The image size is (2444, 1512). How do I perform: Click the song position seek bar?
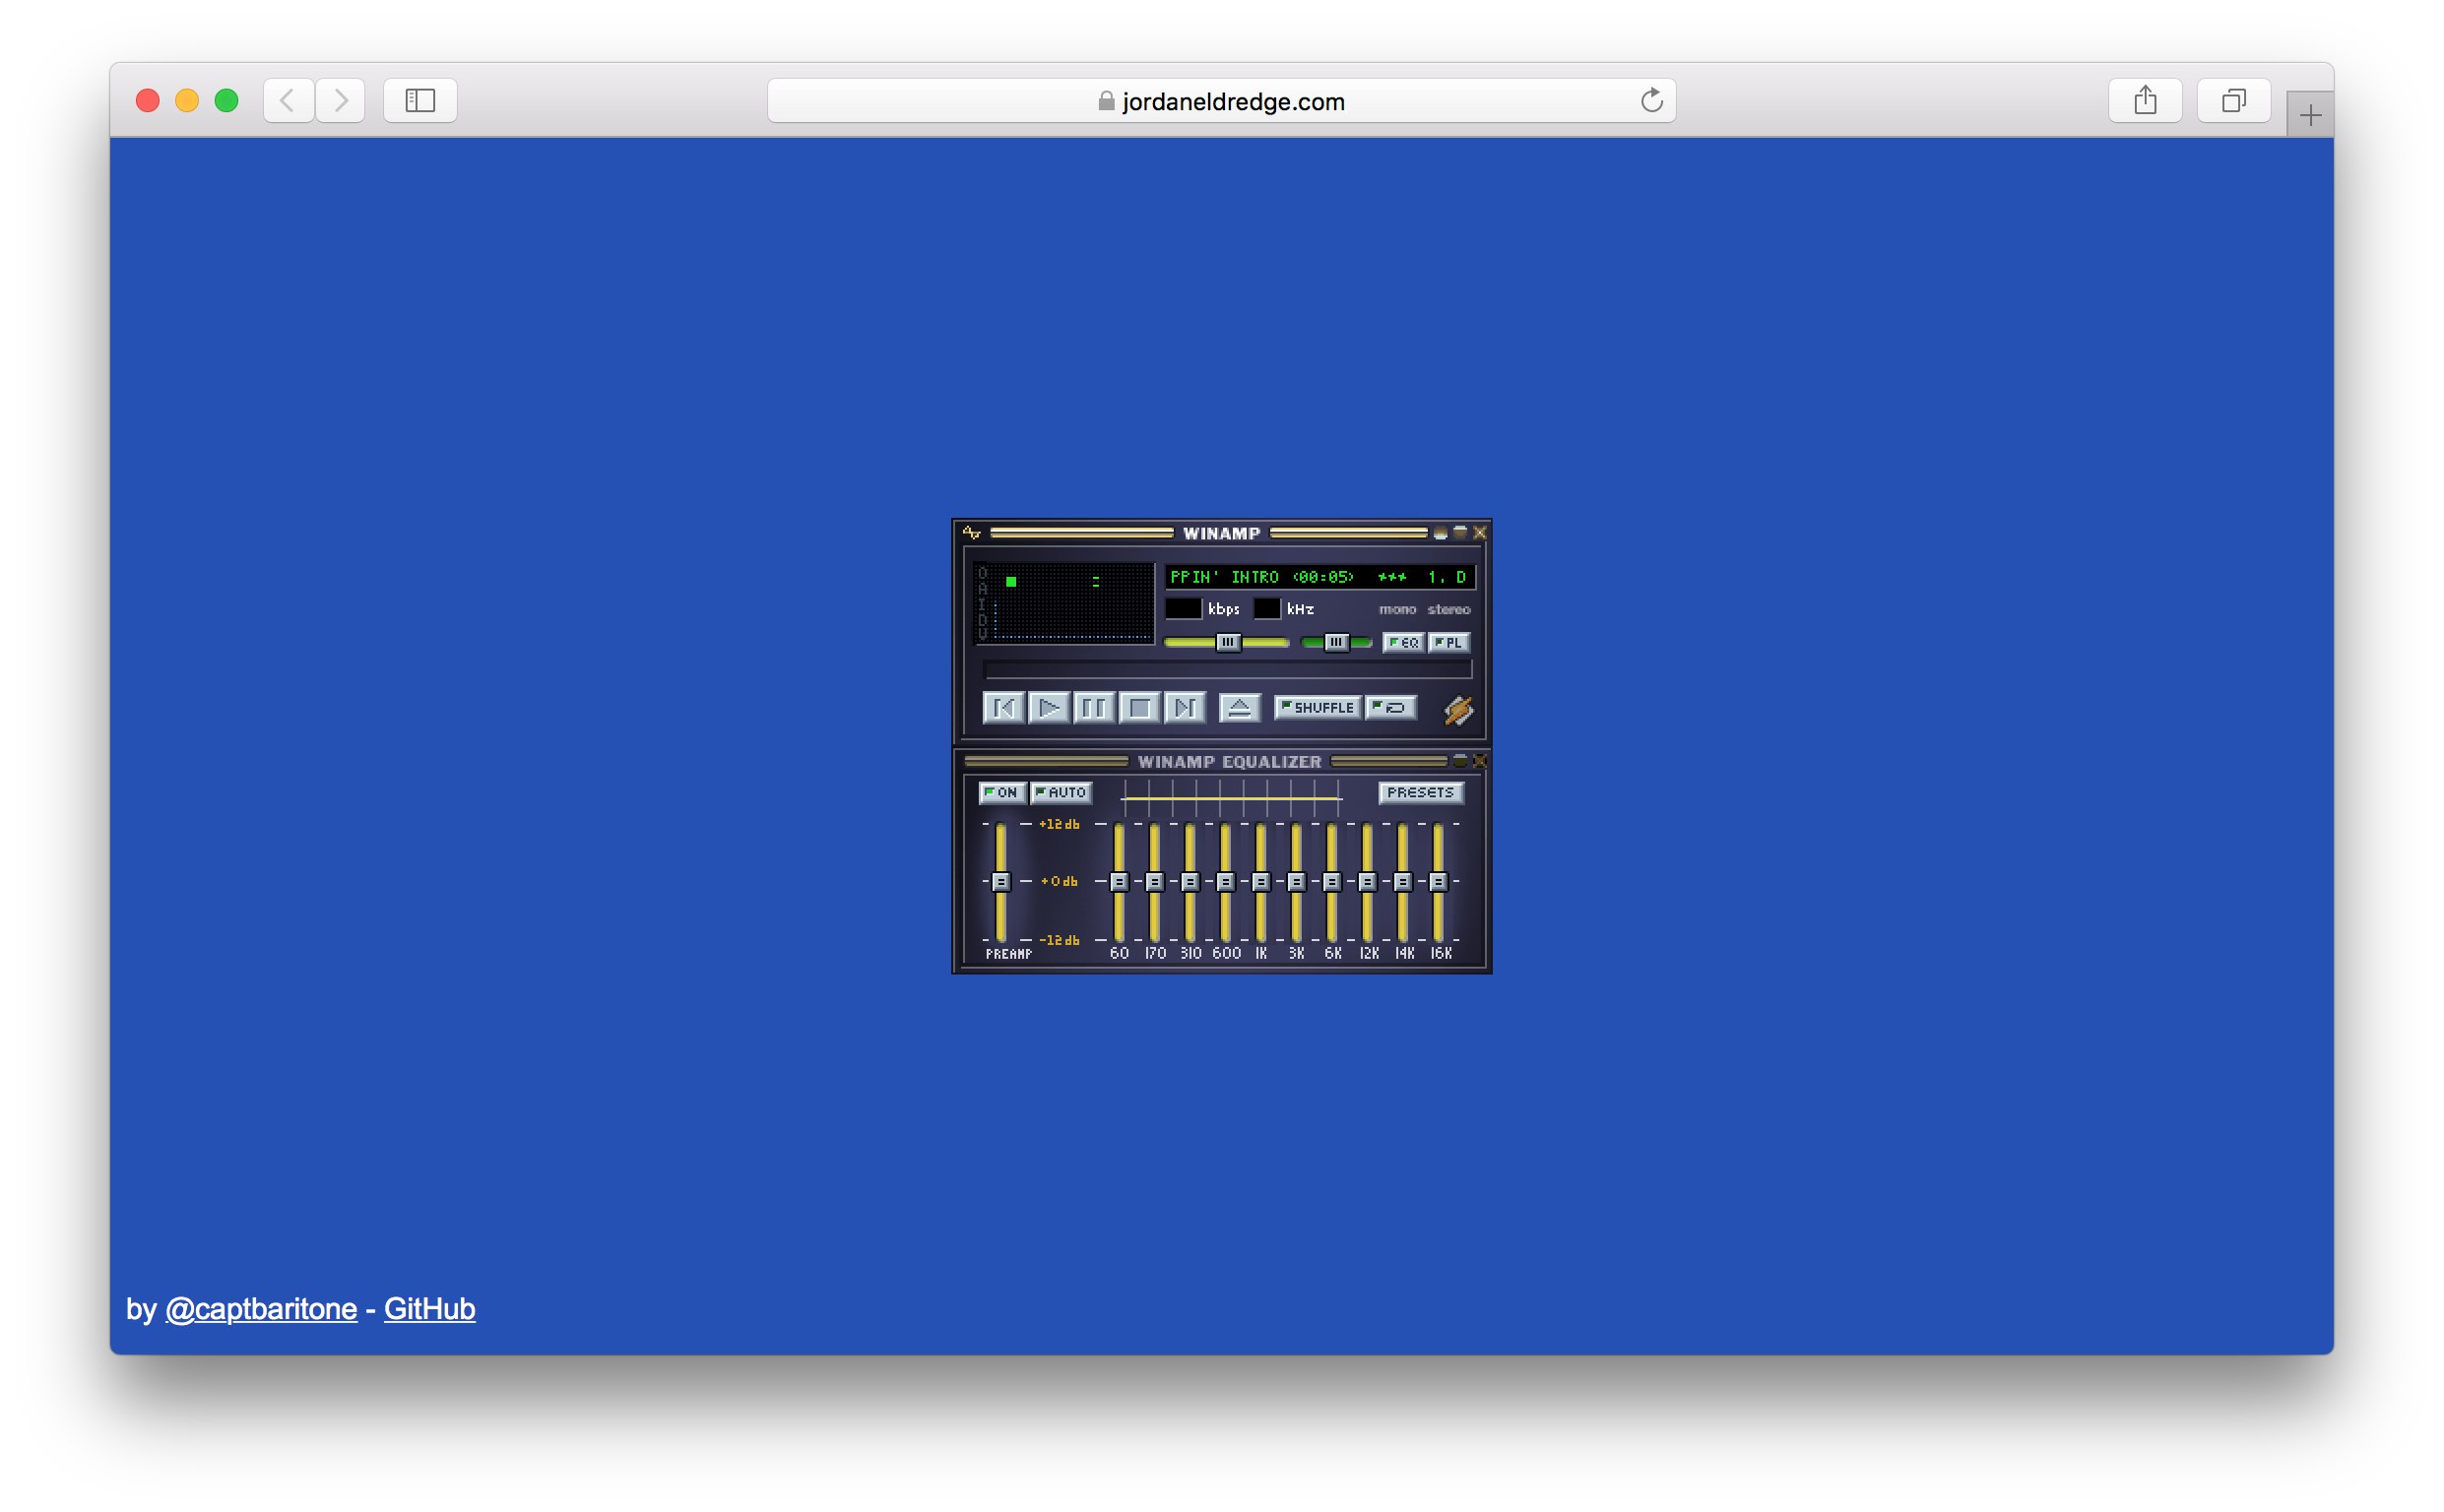click(1227, 669)
